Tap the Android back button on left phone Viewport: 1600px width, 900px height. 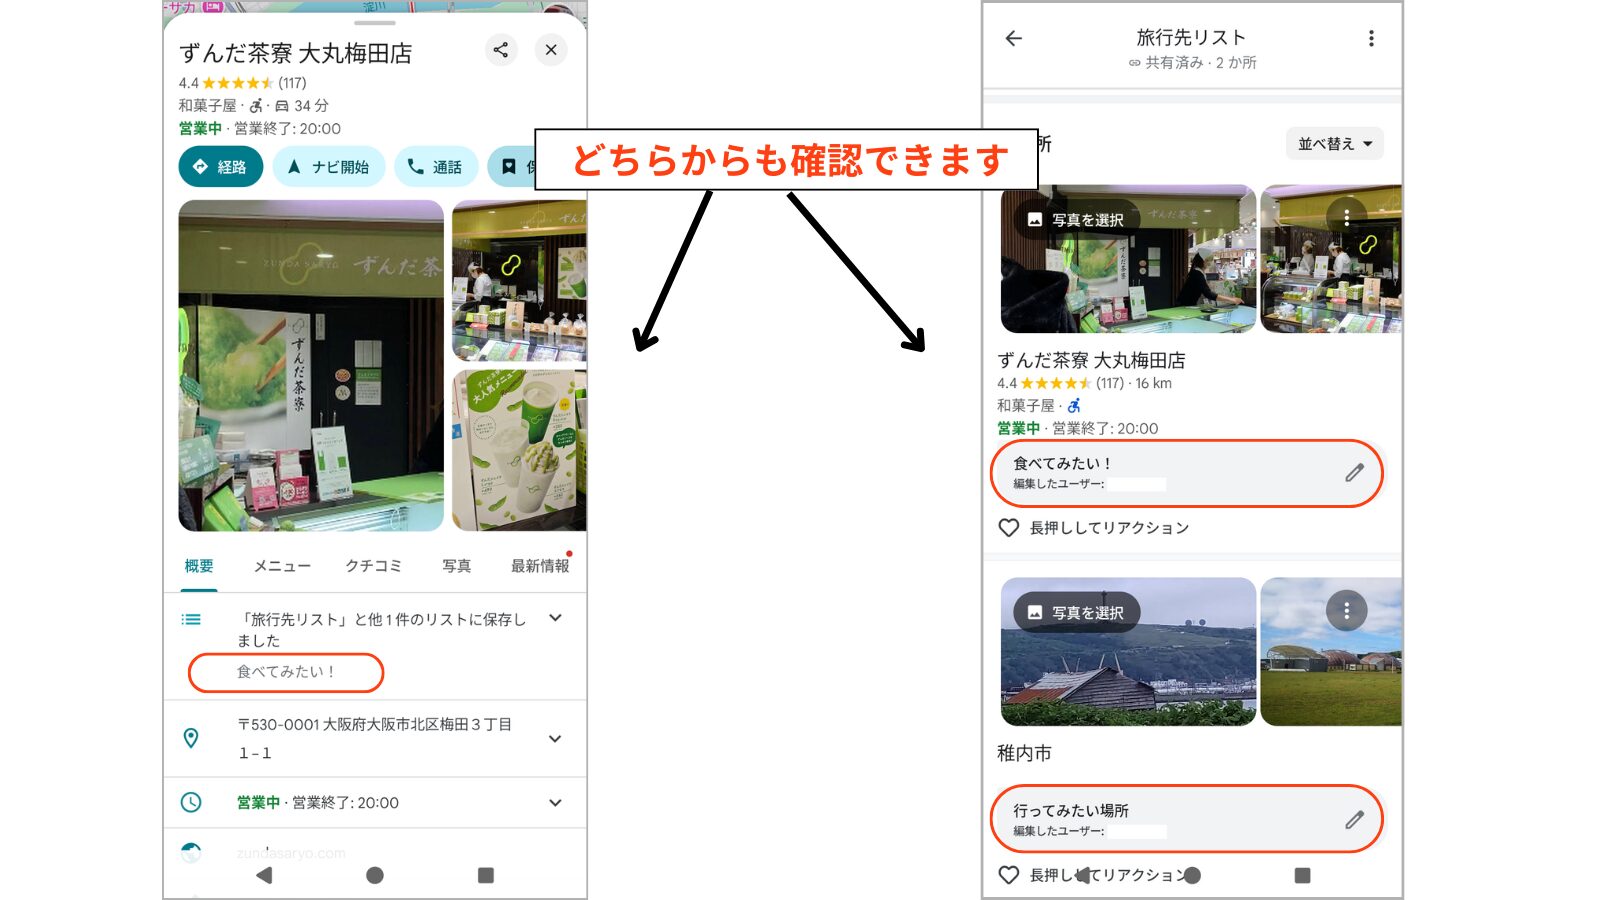click(264, 875)
